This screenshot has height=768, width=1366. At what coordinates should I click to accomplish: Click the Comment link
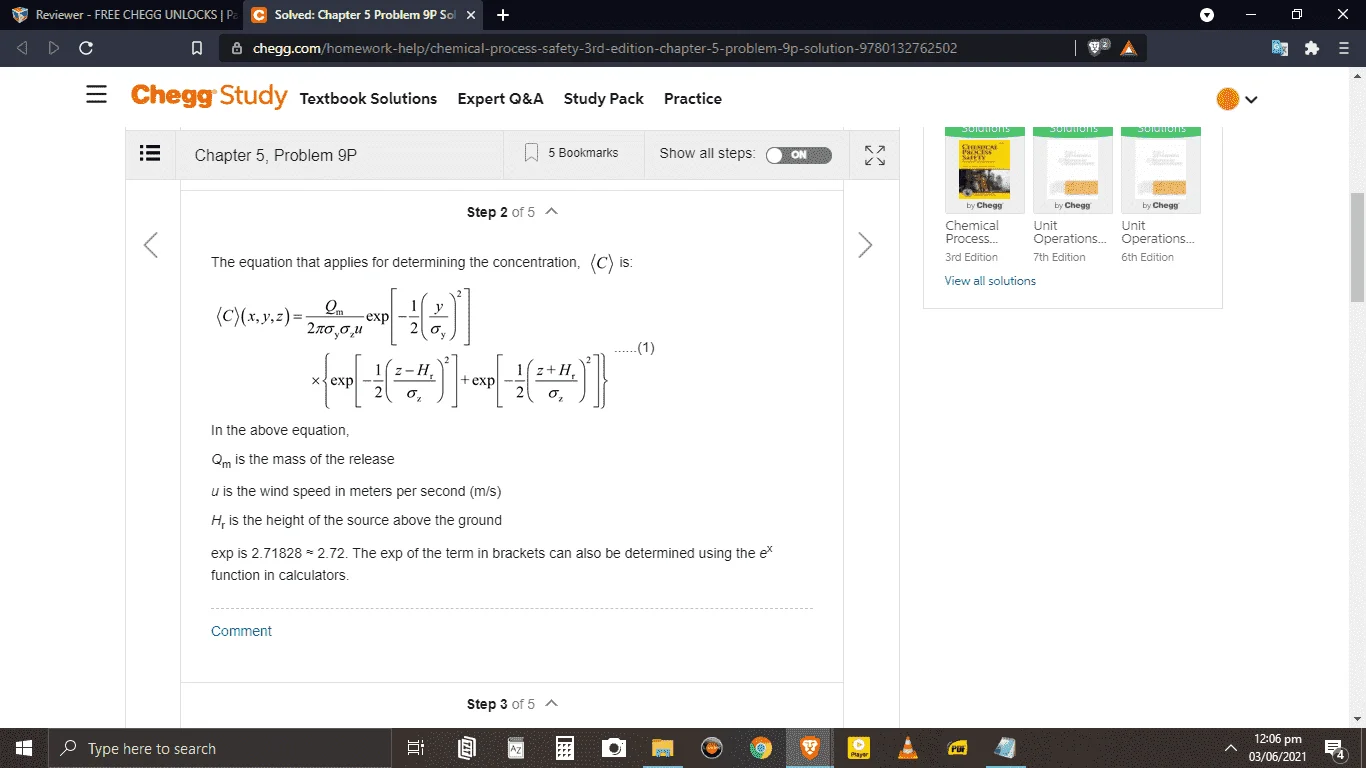click(241, 631)
